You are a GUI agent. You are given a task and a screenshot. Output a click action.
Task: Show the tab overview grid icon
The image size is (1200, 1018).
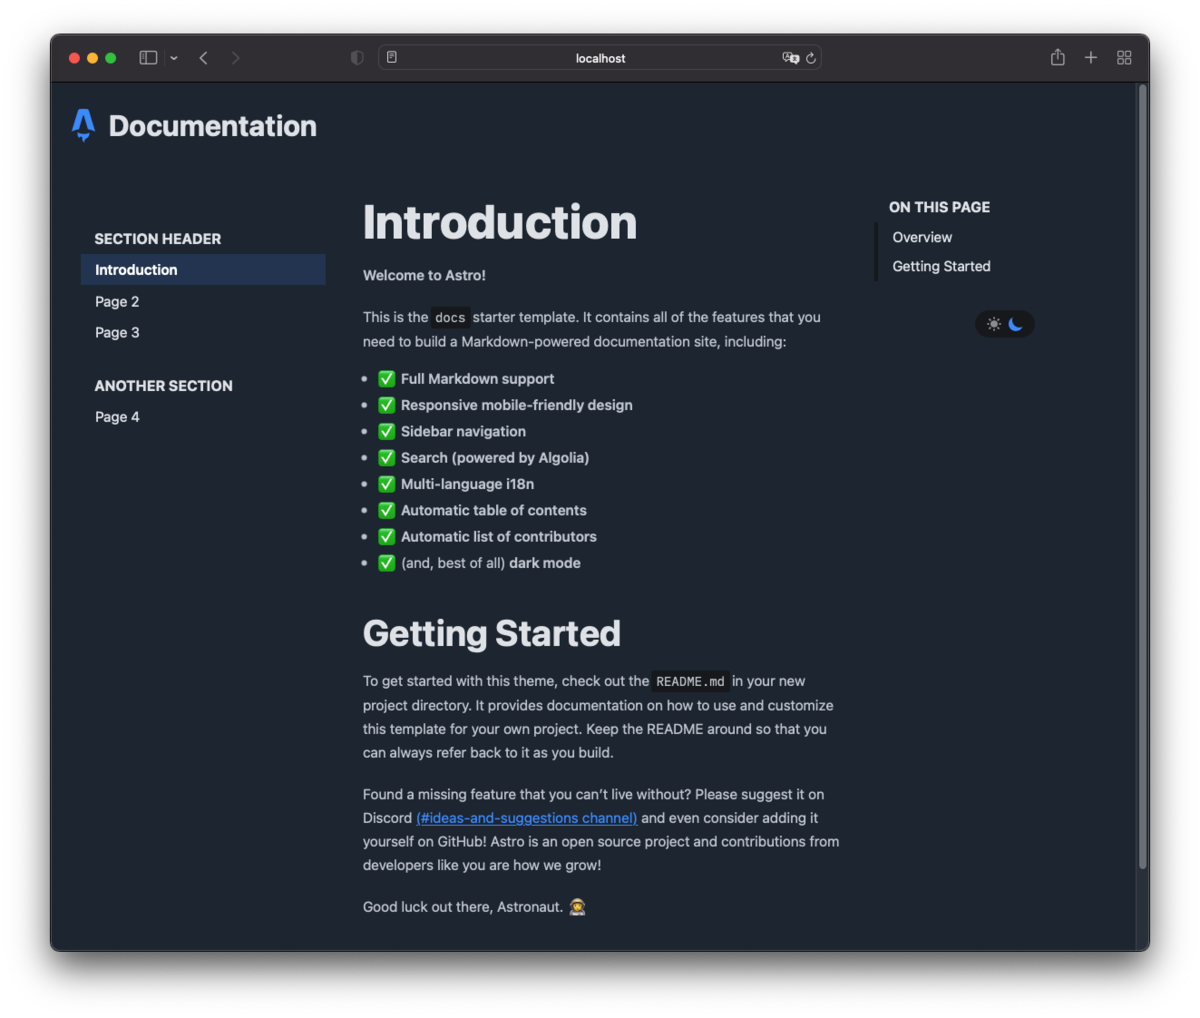pyautogui.click(x=1124, y=58)
